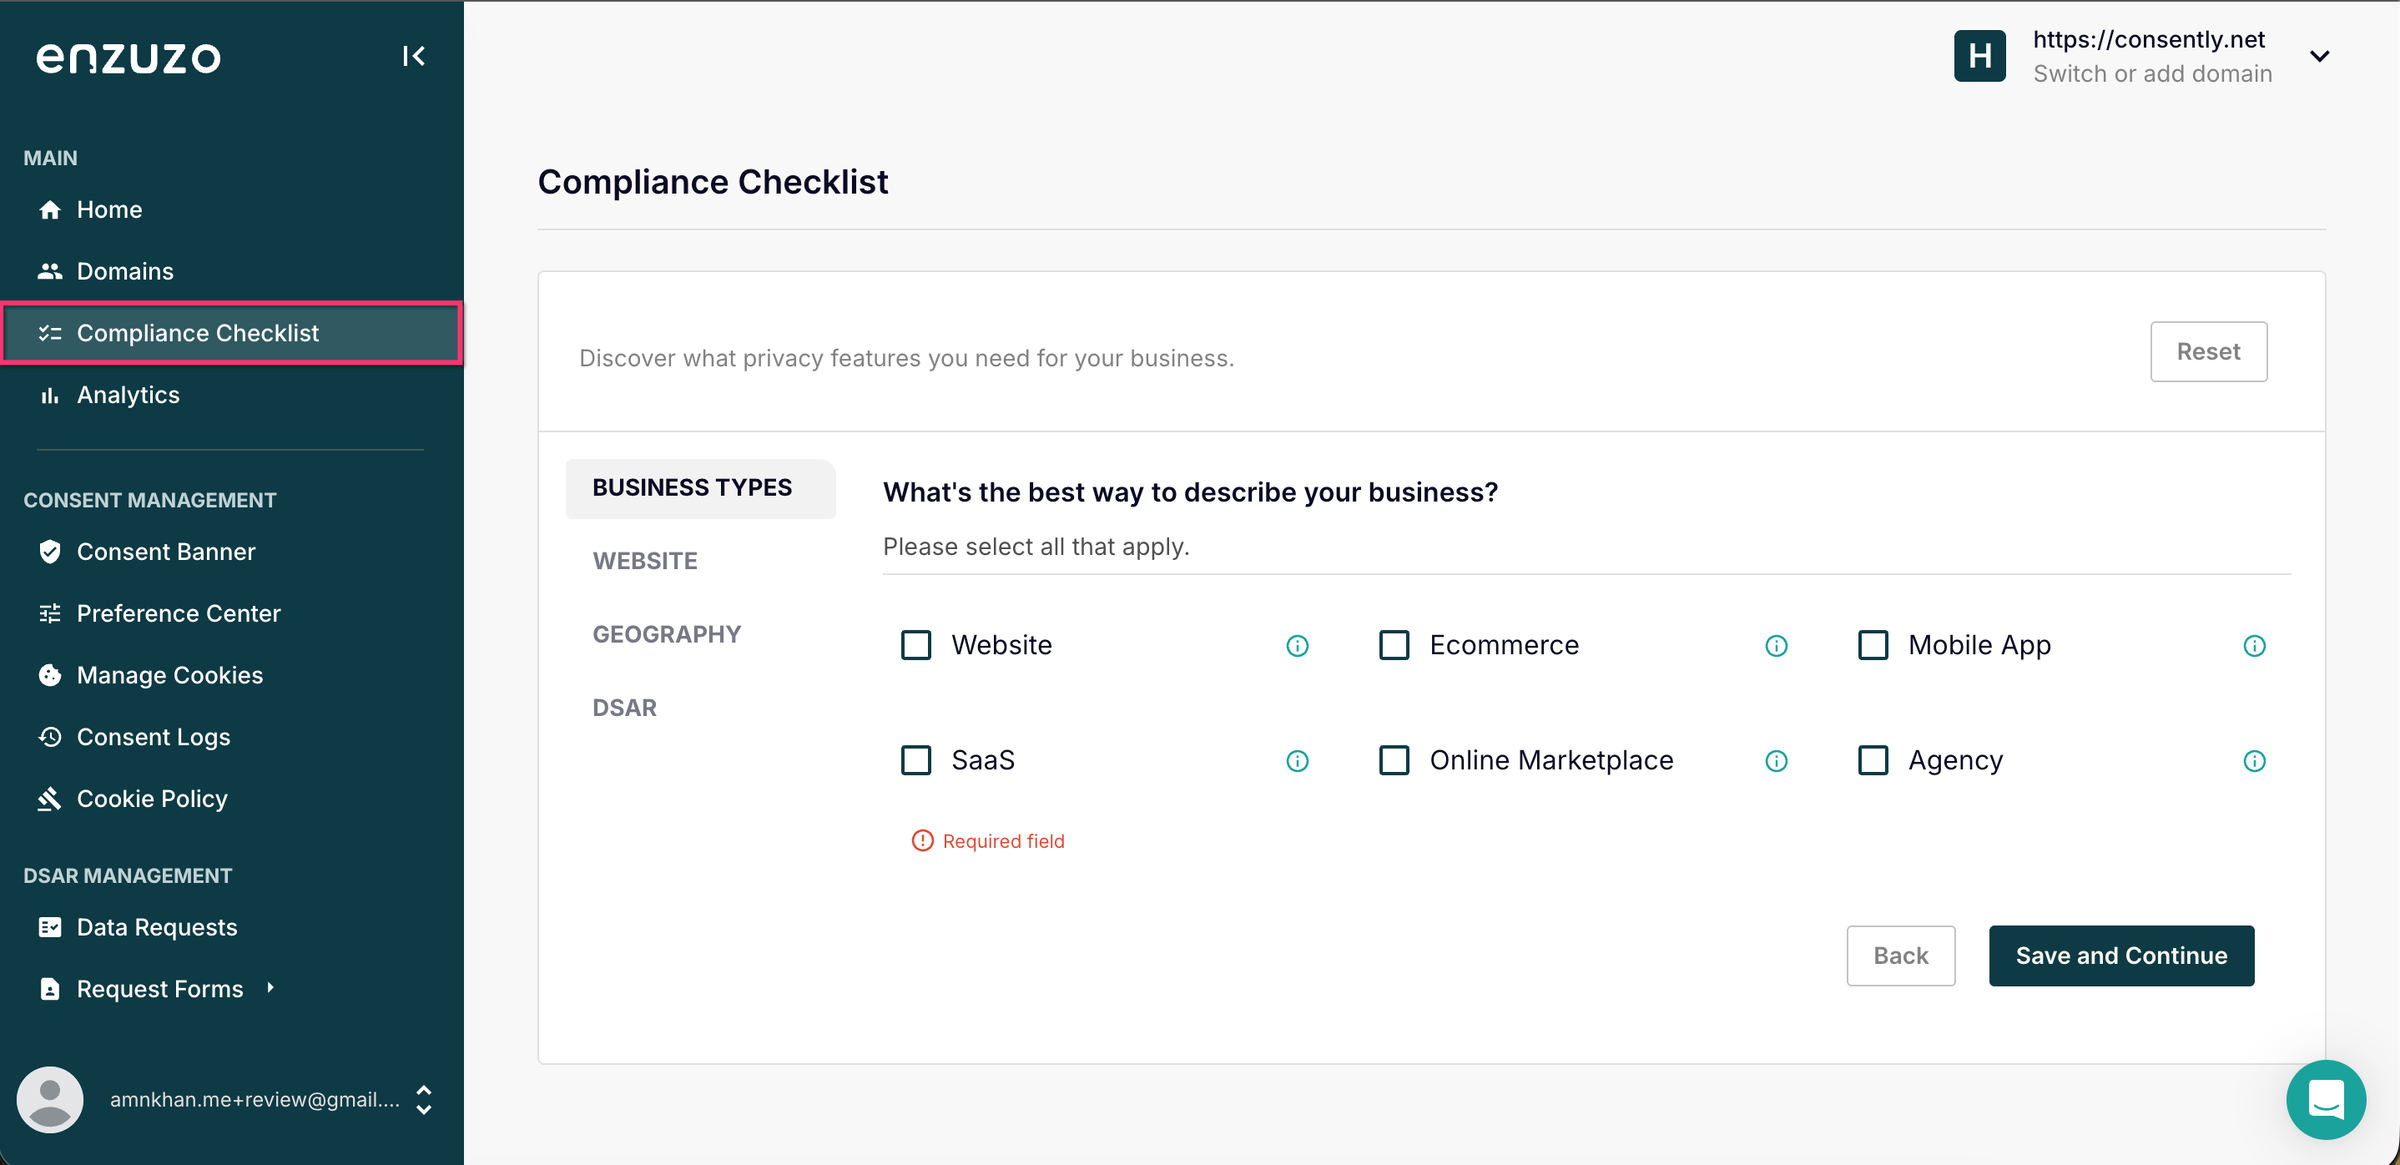Click the Compliance Checklist list icon
This screenshot has width=2400, height=1165.
coord(50,333)
